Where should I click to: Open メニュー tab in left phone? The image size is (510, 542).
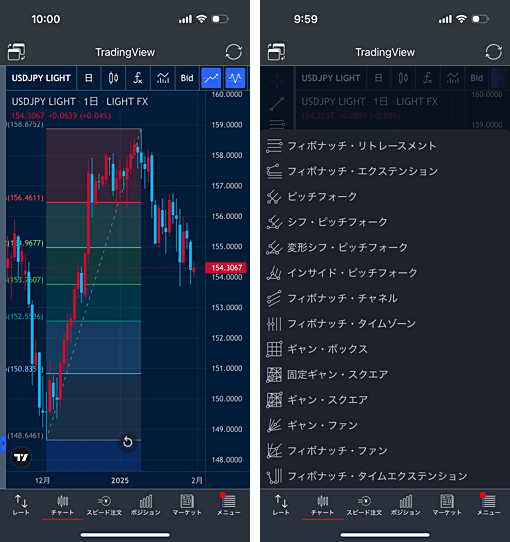[x=229, y=505]
